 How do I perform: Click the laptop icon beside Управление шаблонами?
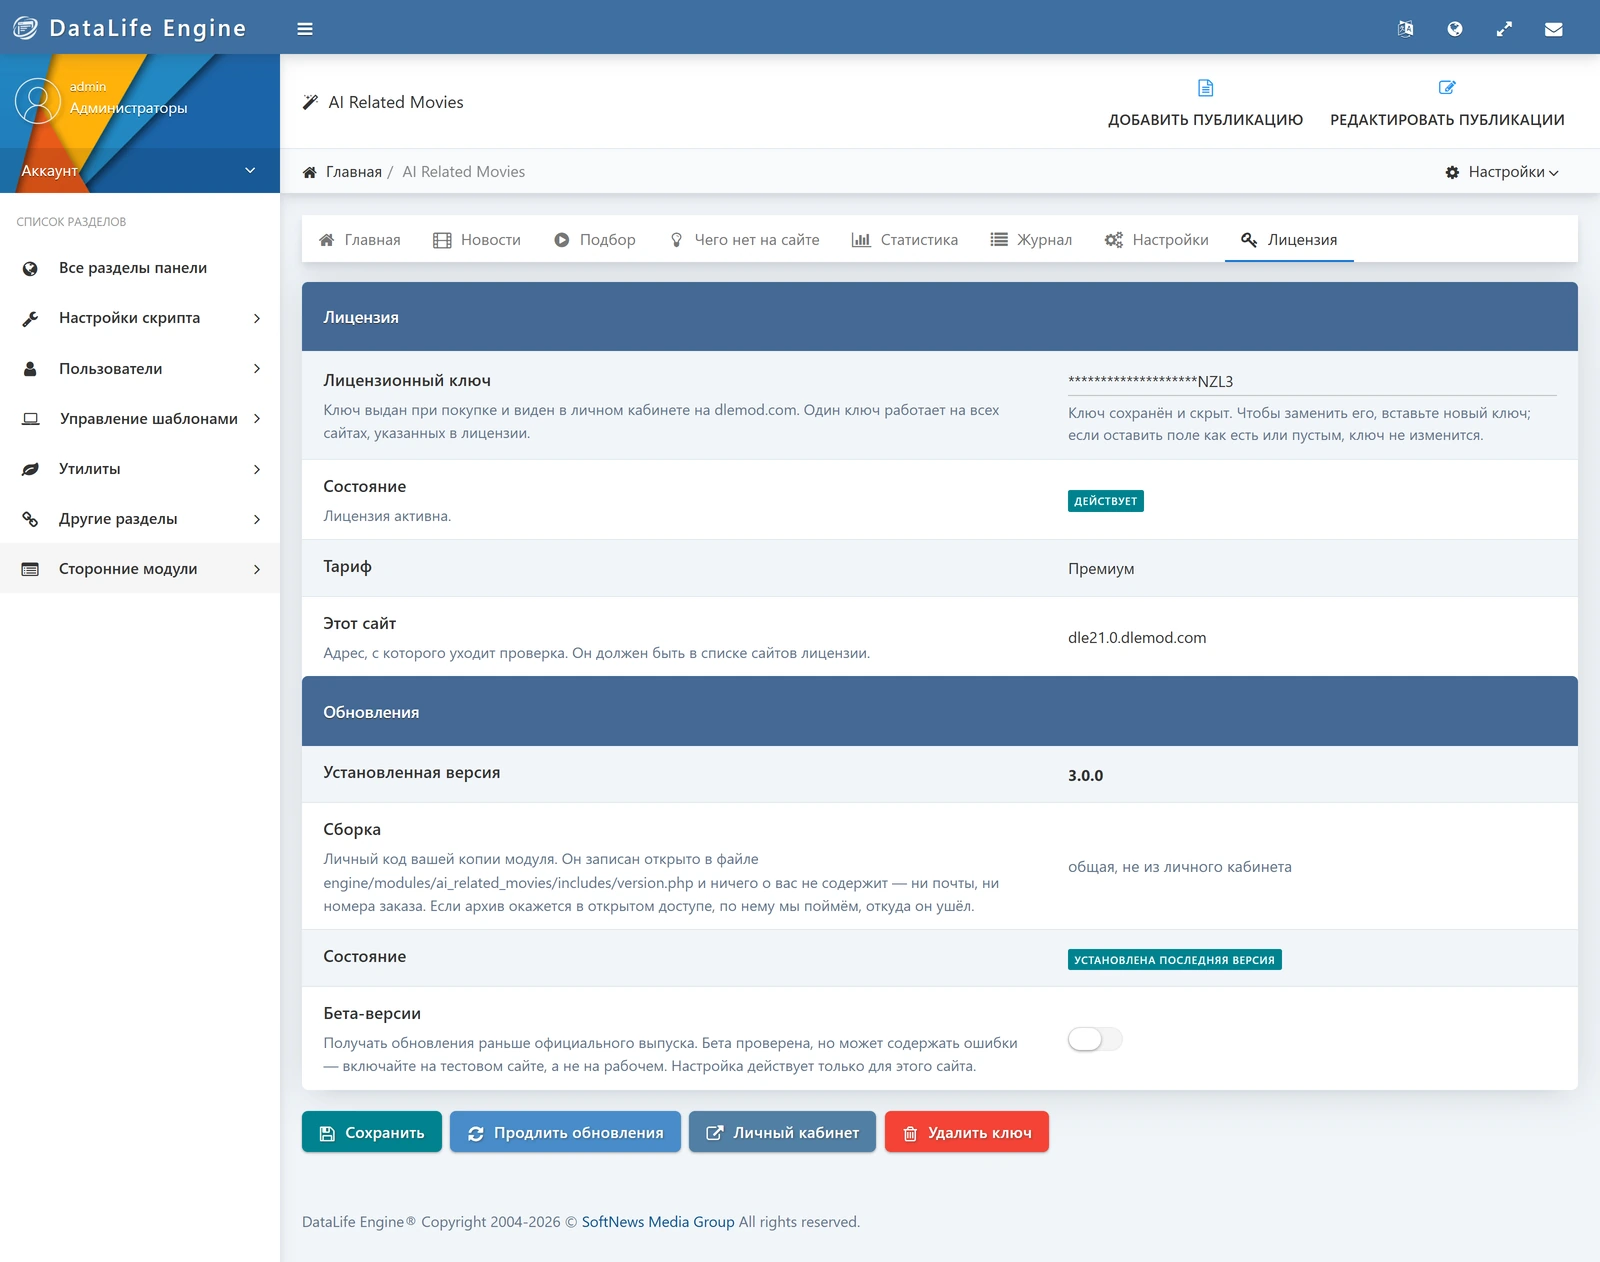31,419
